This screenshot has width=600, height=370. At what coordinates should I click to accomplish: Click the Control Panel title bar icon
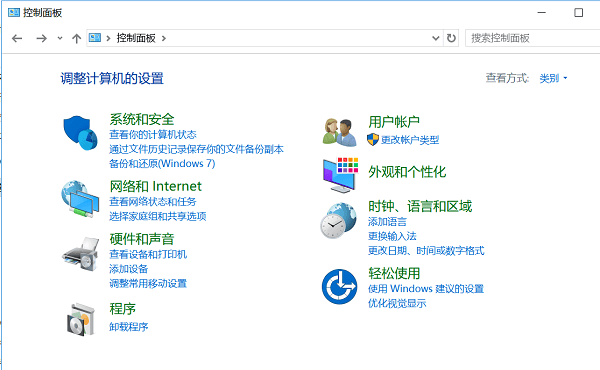tap(14, 13)
